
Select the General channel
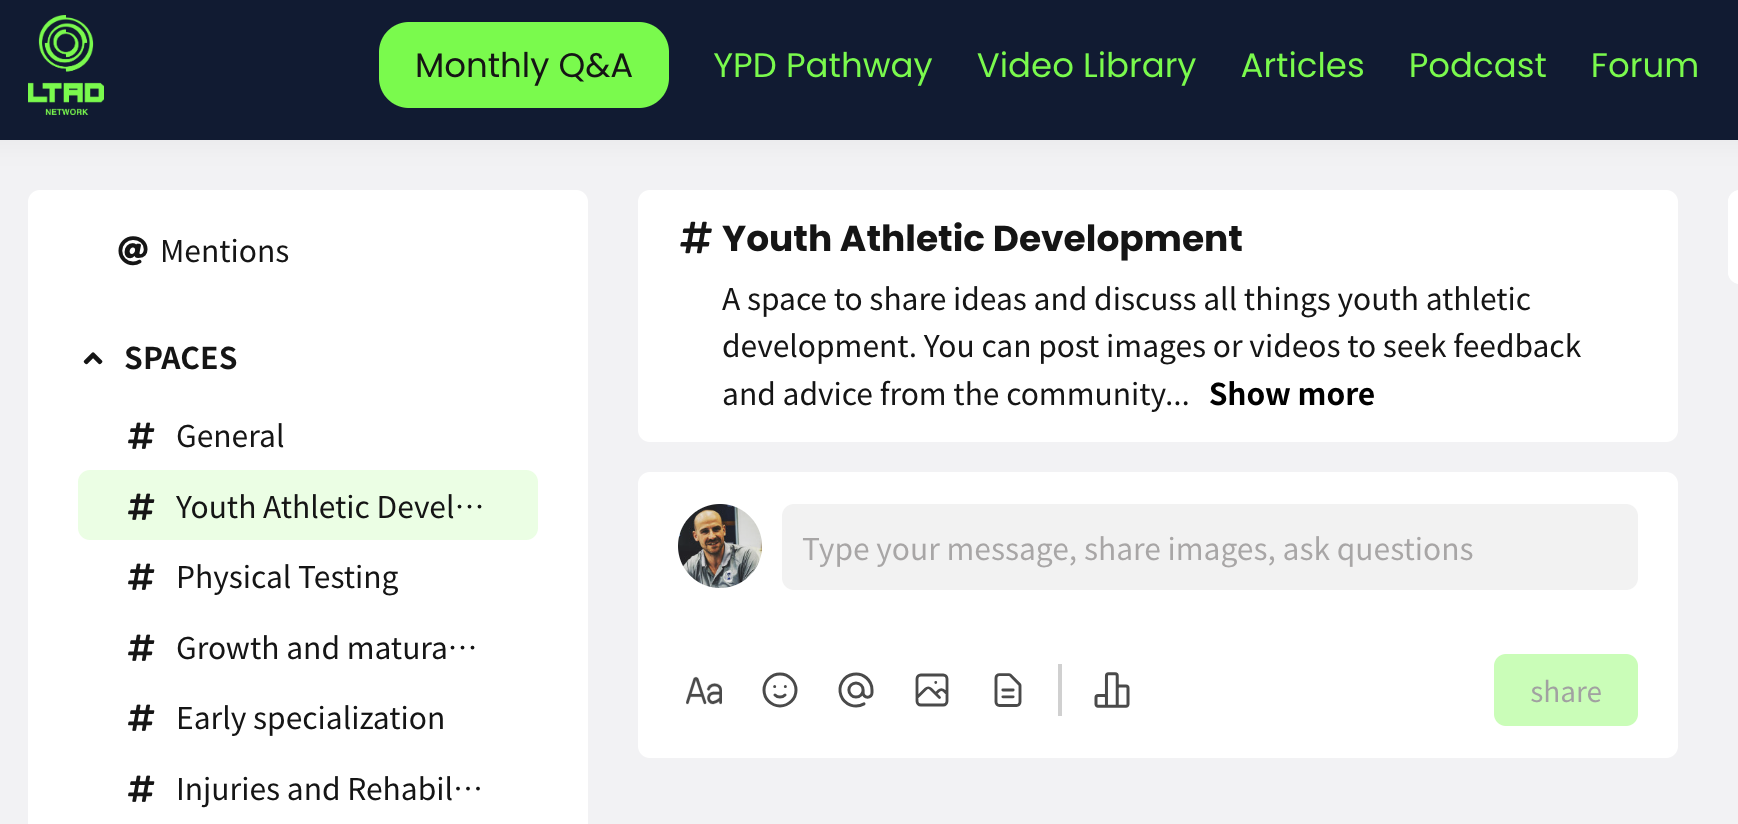click(229, 436)
